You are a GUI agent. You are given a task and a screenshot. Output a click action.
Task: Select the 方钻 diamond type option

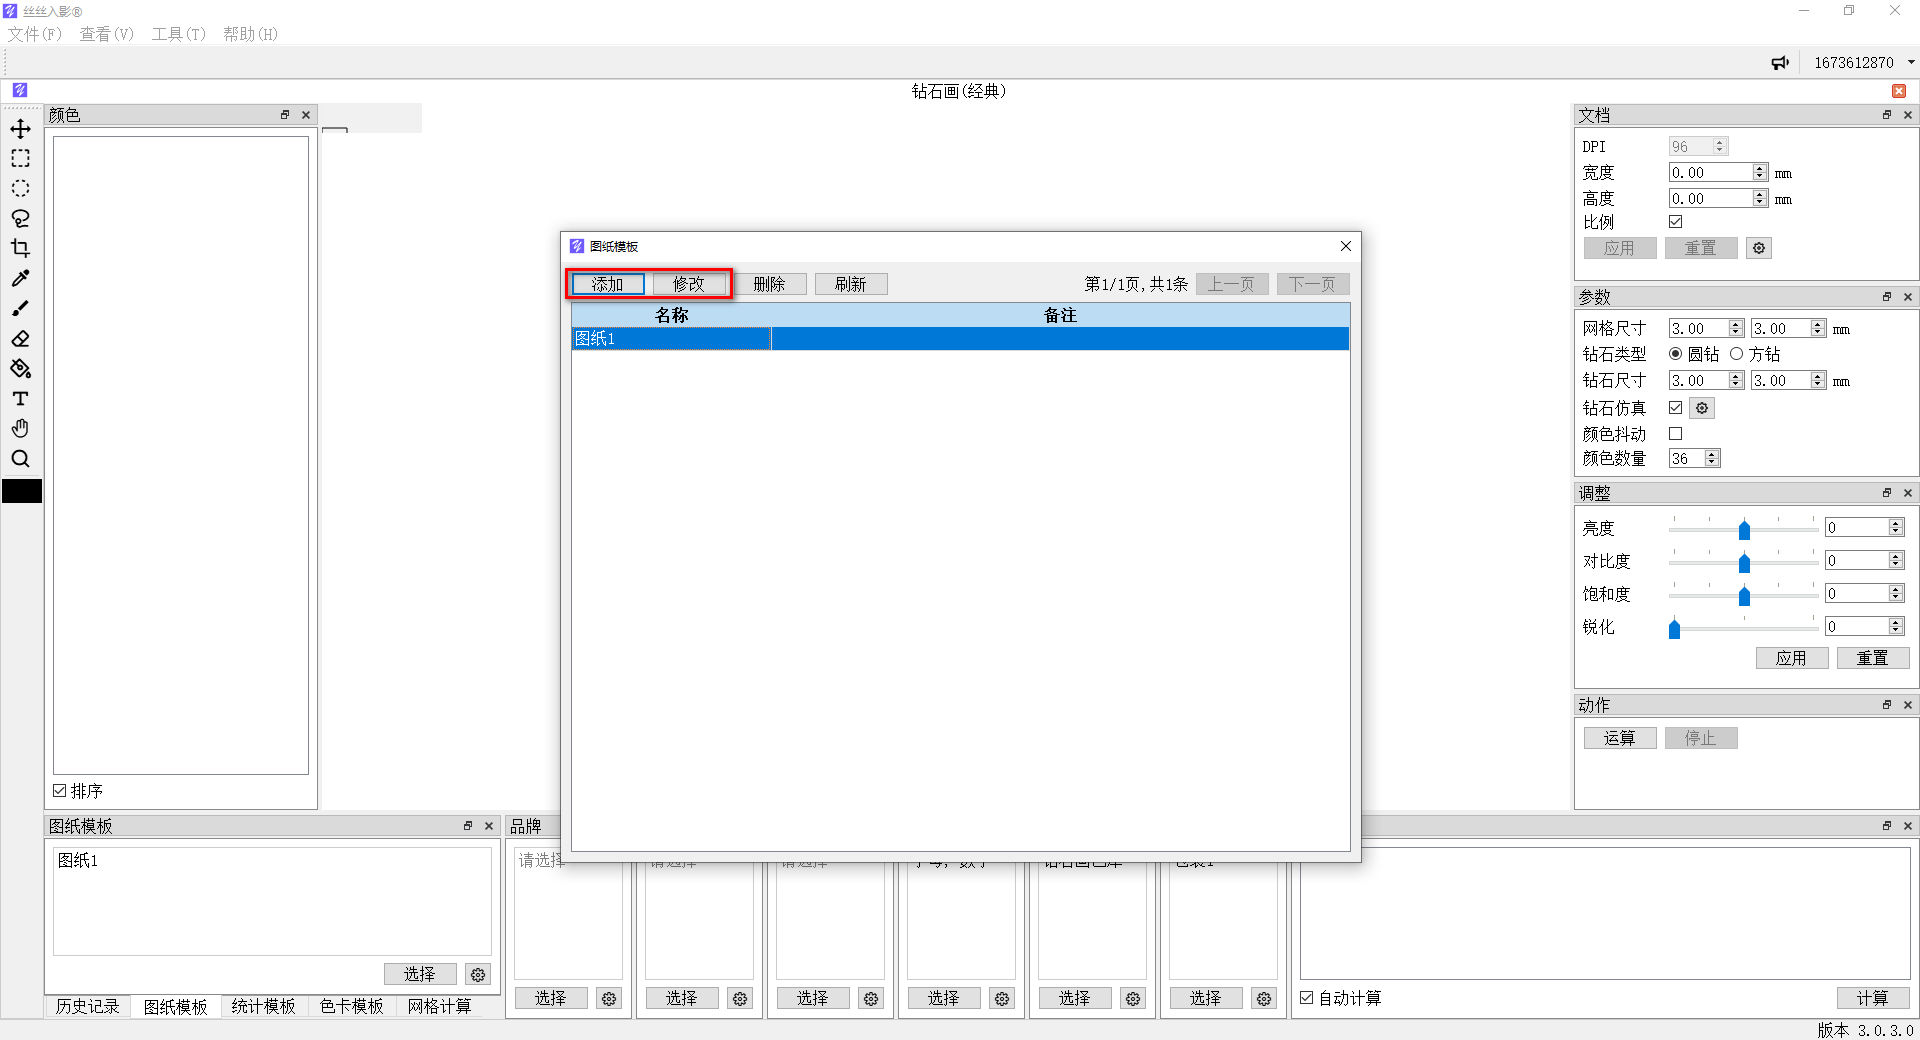click(x=1737, y=354)
